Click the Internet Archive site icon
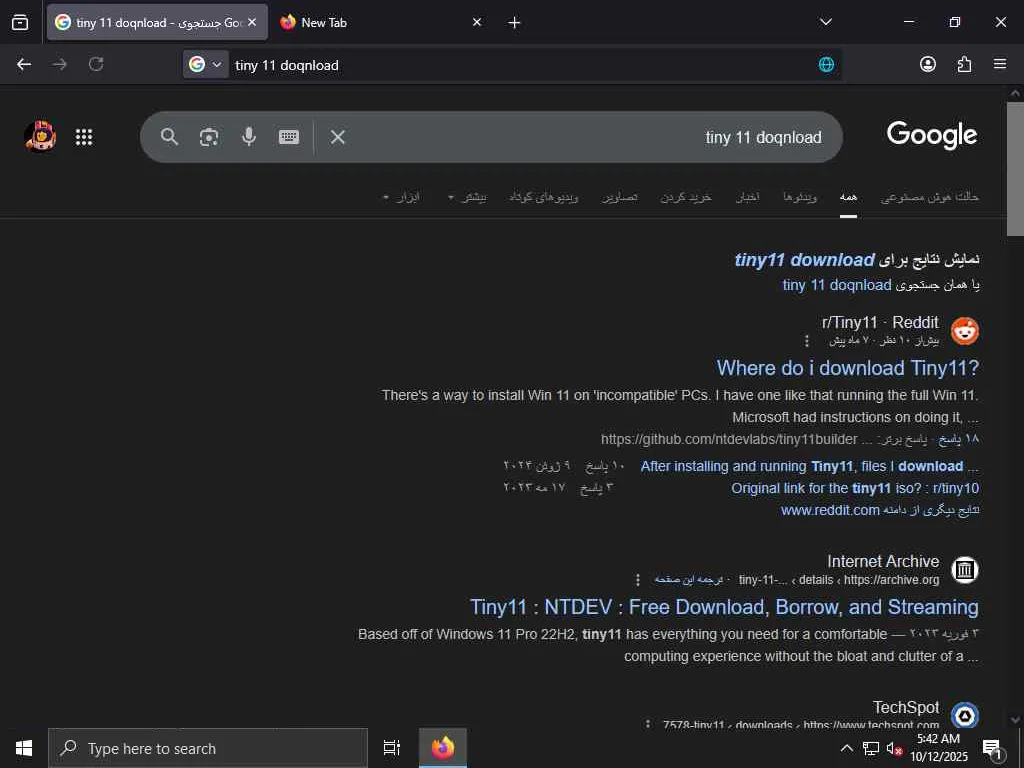Viewport: 1024px width, 768px height. pos(965,569)
